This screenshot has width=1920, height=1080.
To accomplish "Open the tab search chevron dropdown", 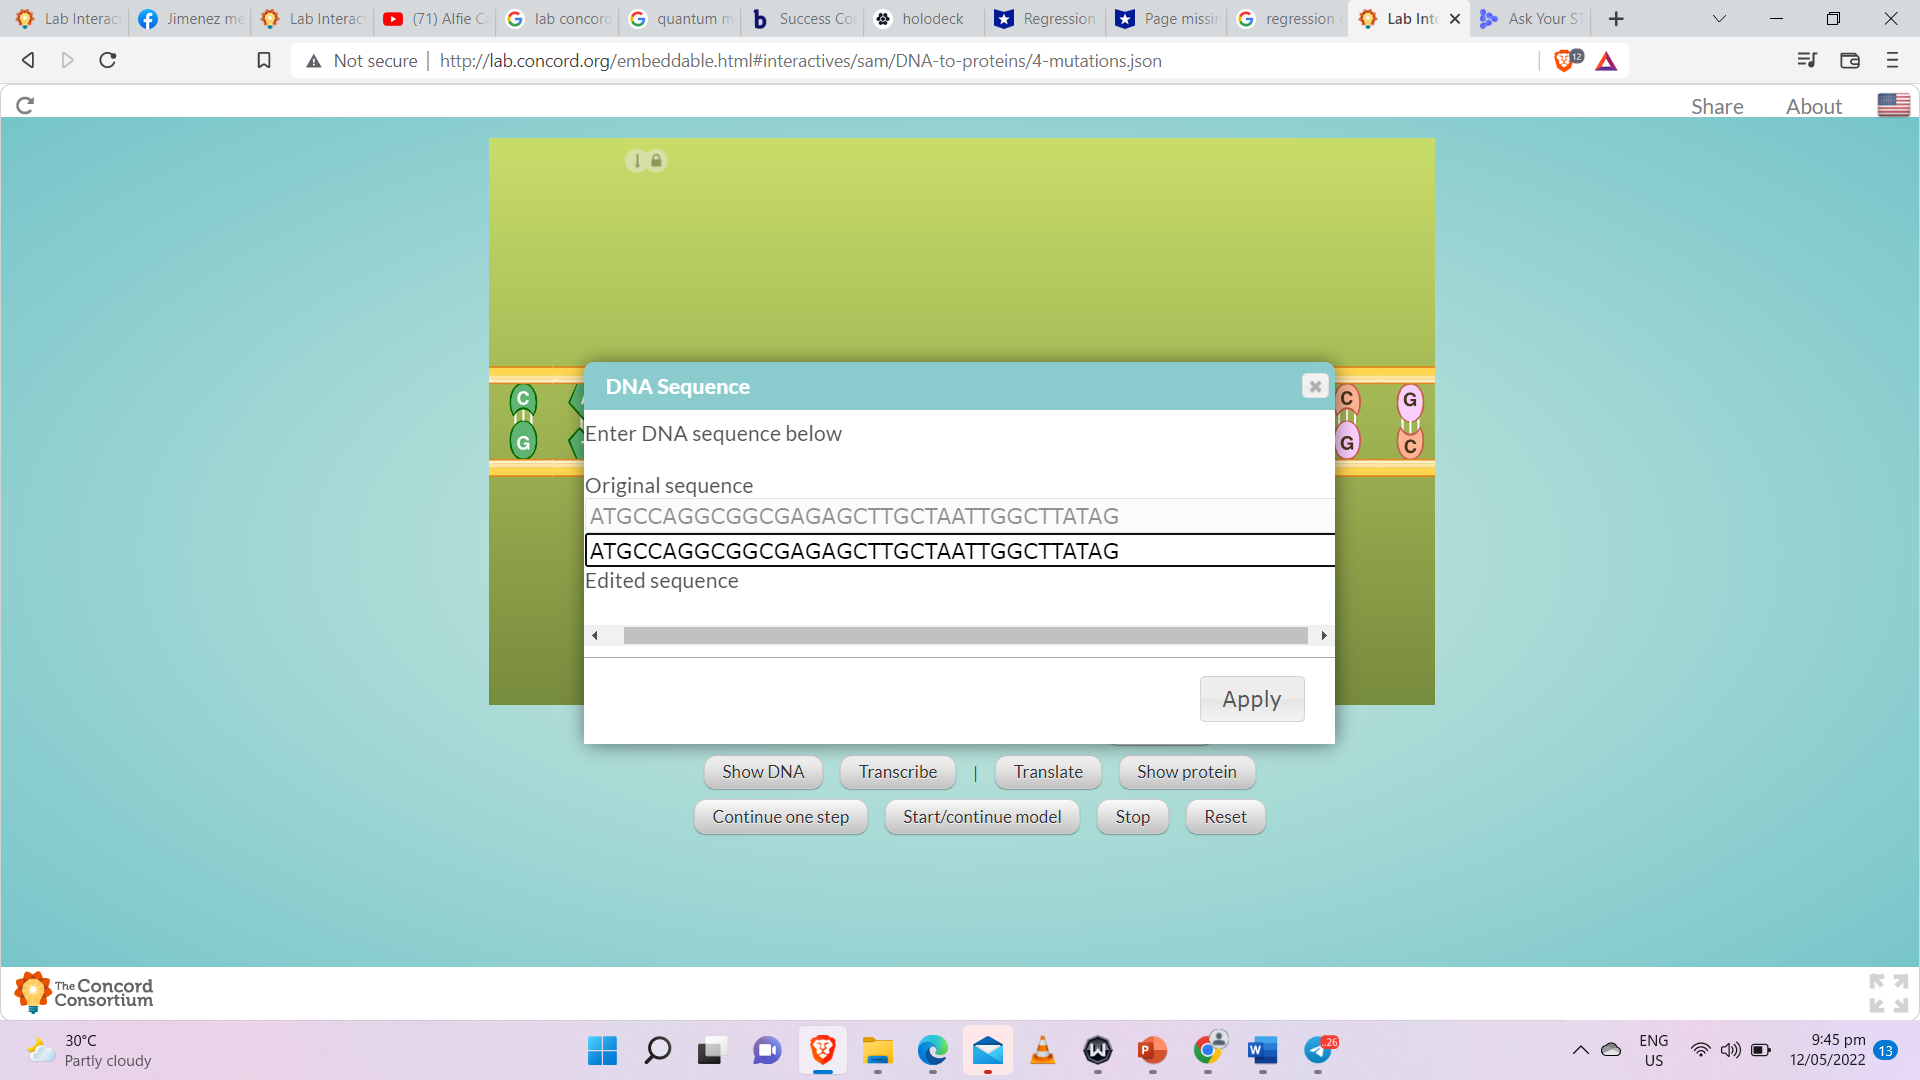I will pyautogui.click(x=1719, y=18).
